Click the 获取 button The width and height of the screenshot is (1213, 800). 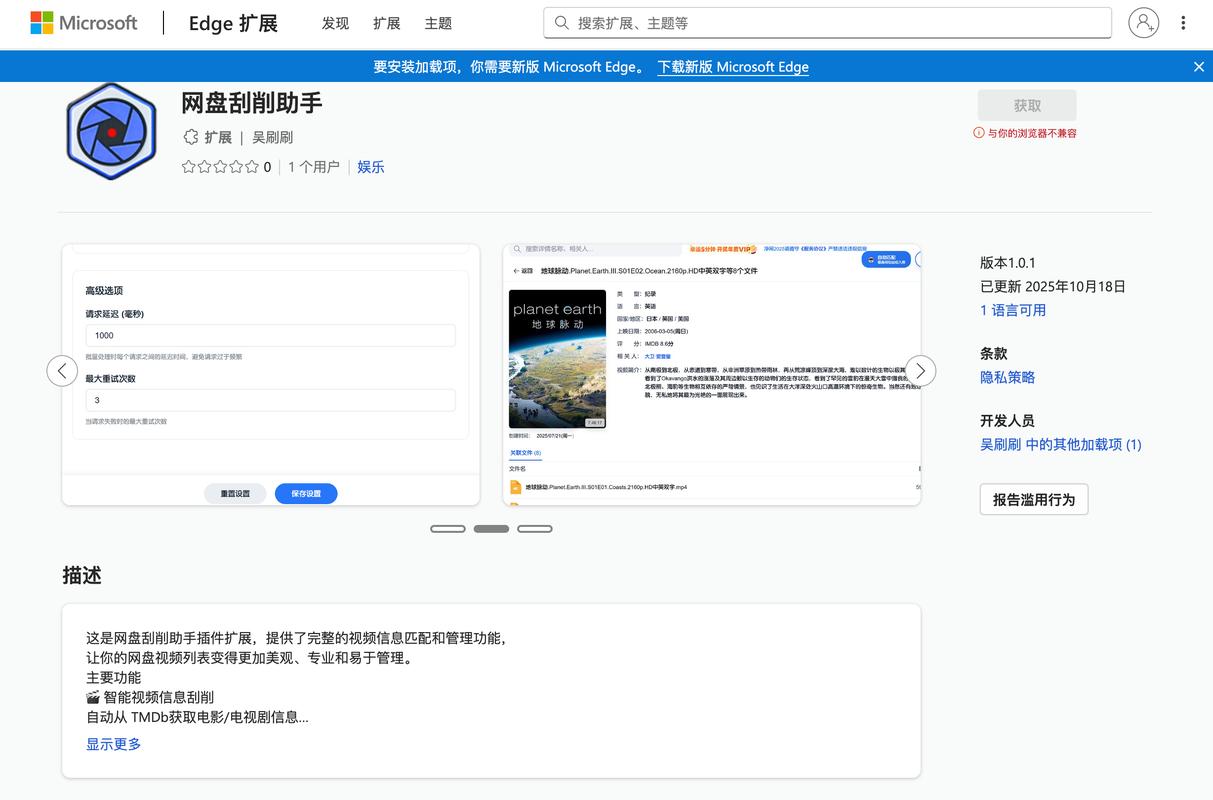pyautogui.click(x=1027, y=105)
